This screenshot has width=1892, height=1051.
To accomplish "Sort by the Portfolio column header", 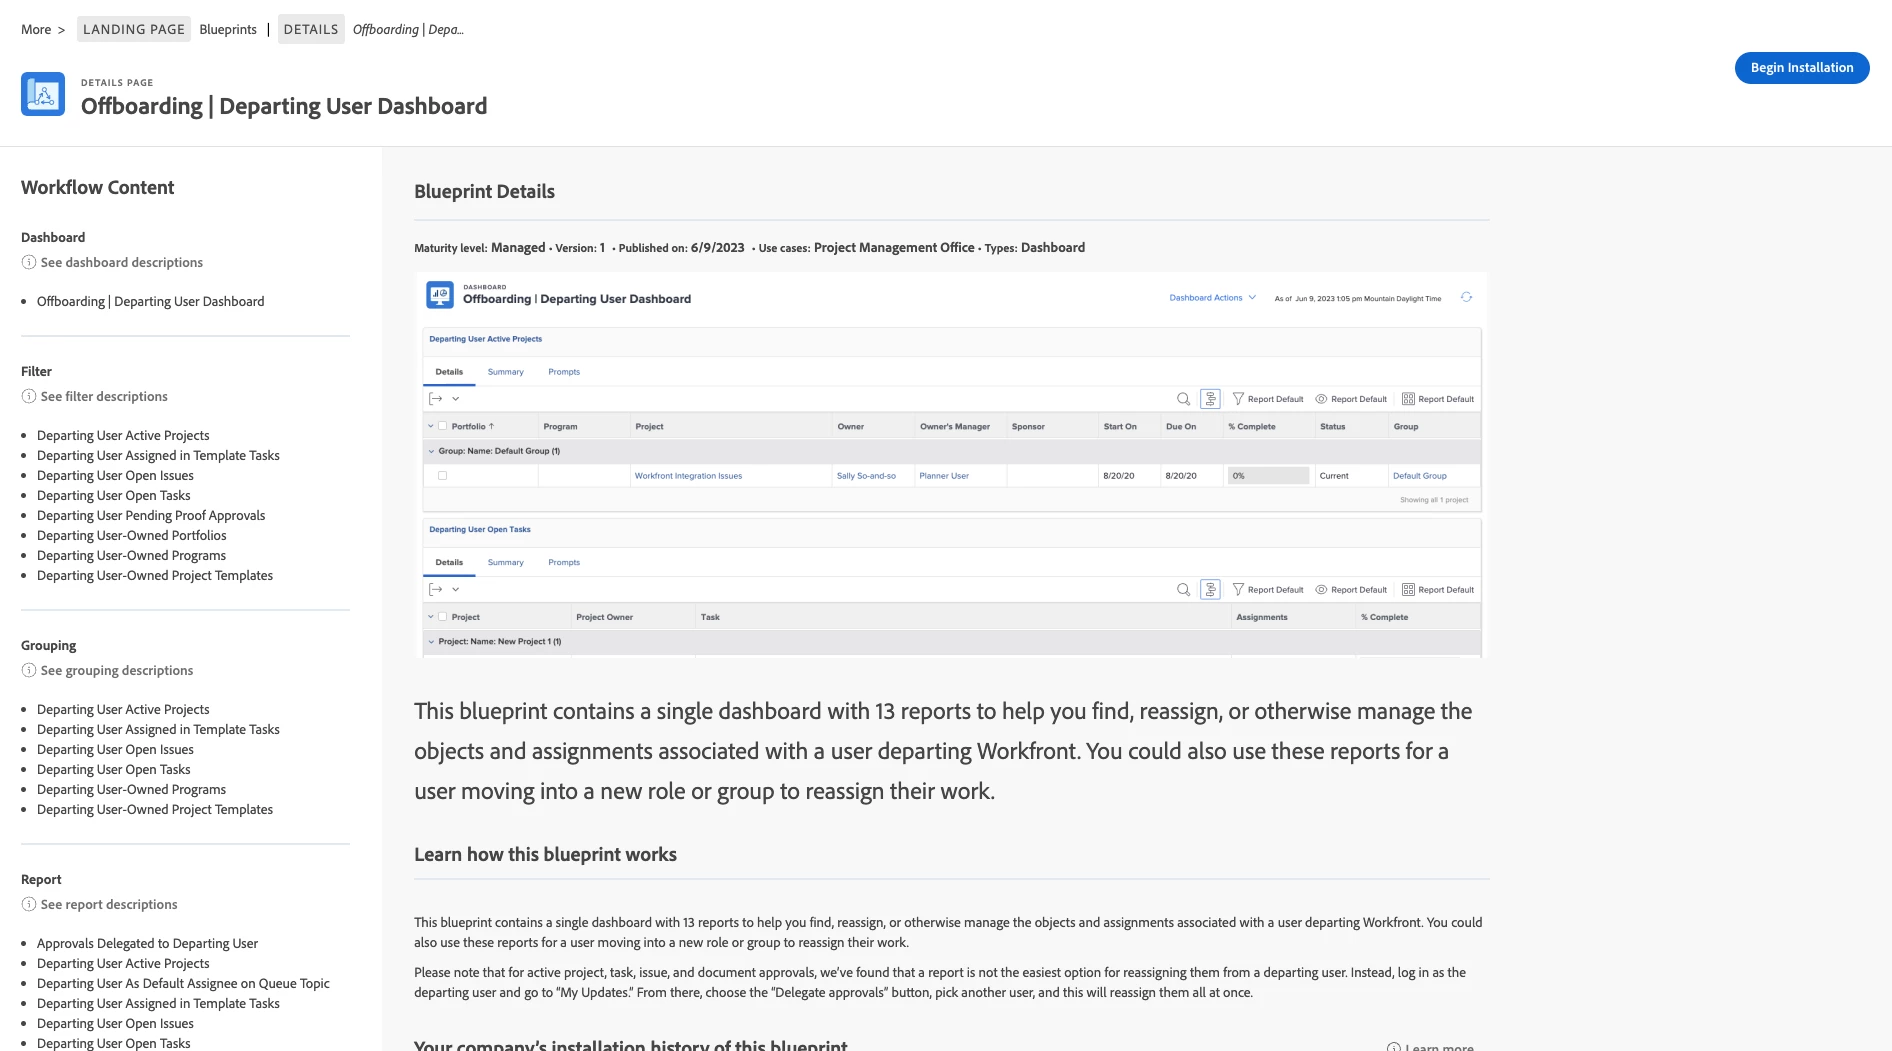I will (x=472, y=426).
